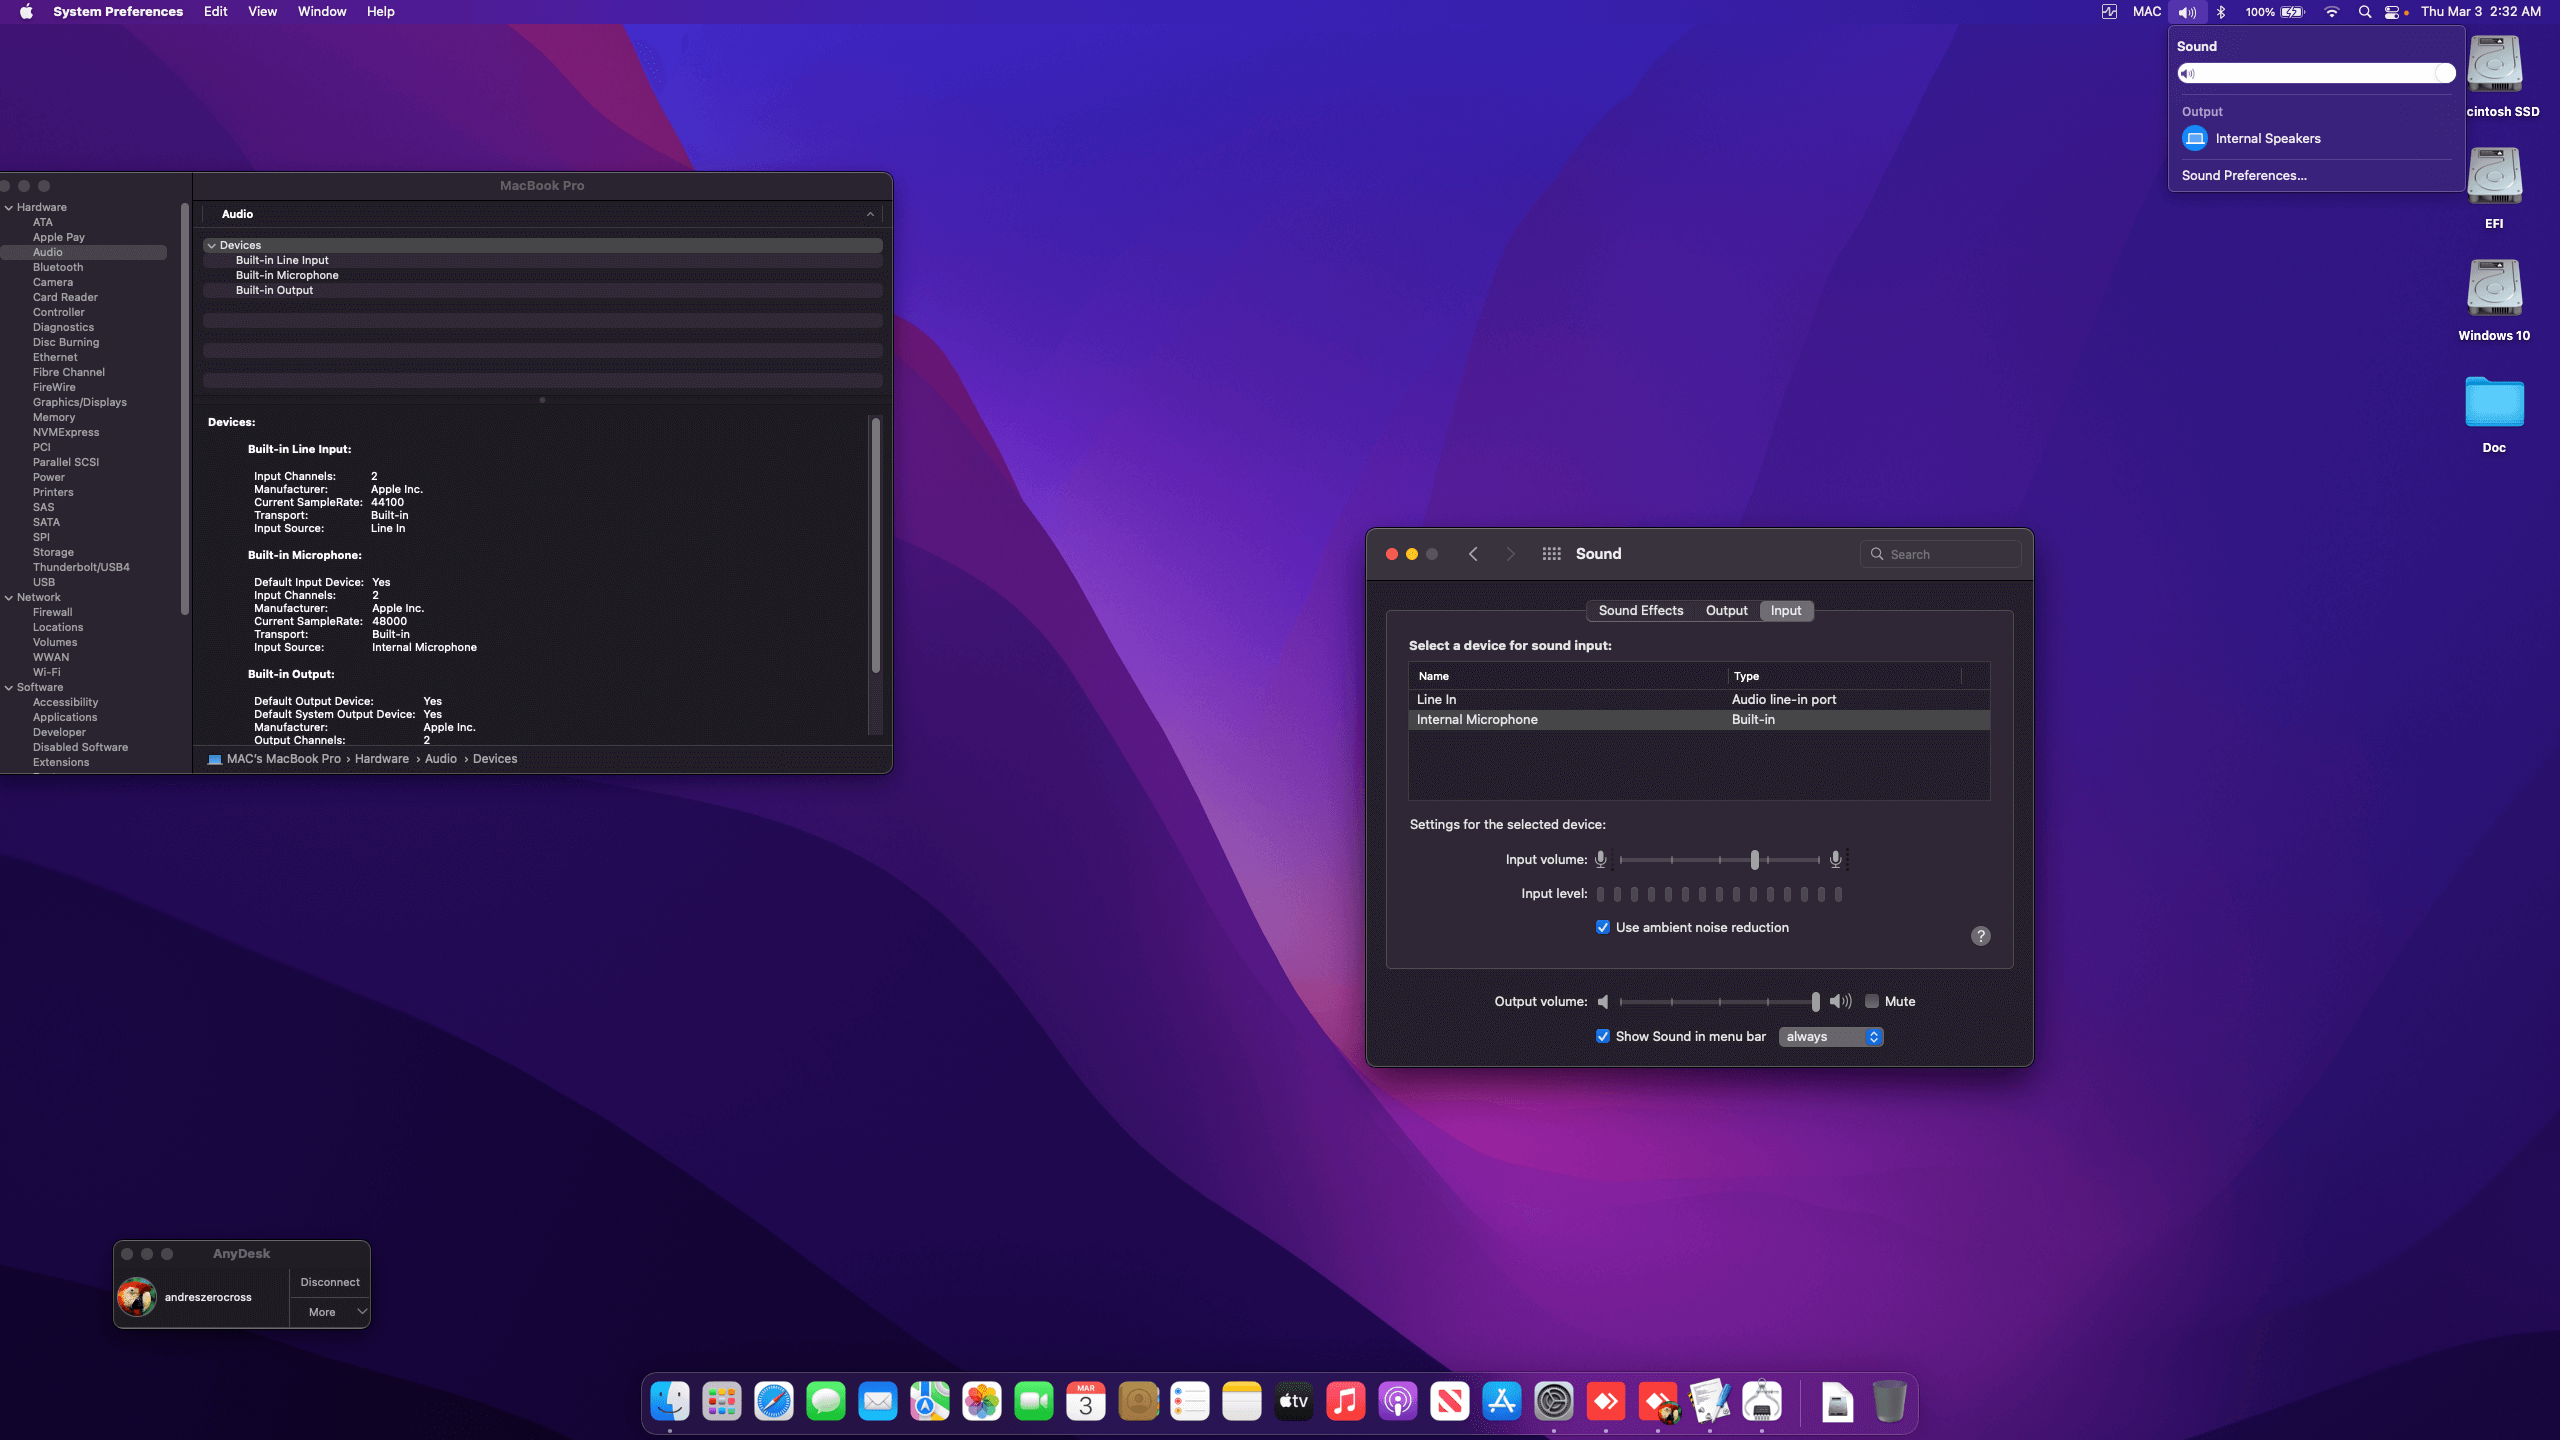
Task: Collapse the Hardware section in sidebar
Action: [9, 208]
